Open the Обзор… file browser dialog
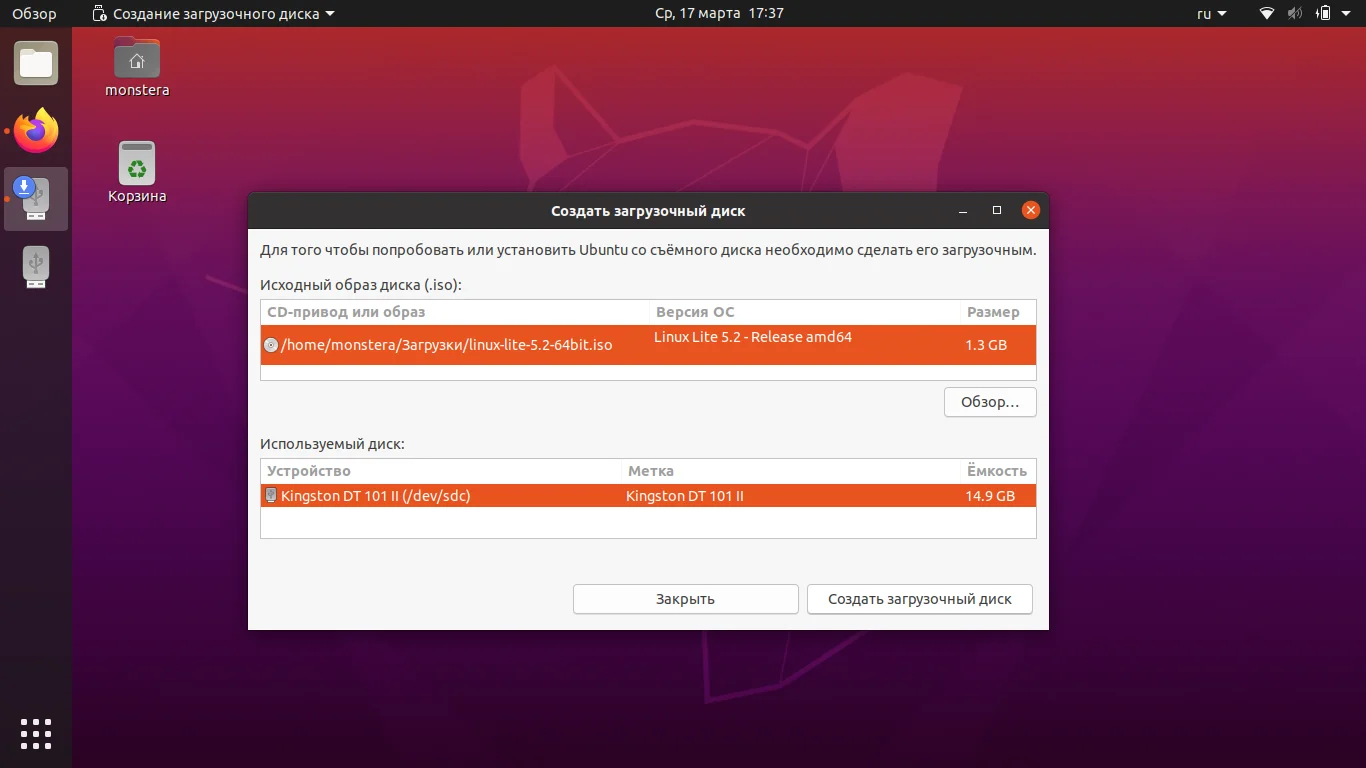1366x768 pixels. 990,402
